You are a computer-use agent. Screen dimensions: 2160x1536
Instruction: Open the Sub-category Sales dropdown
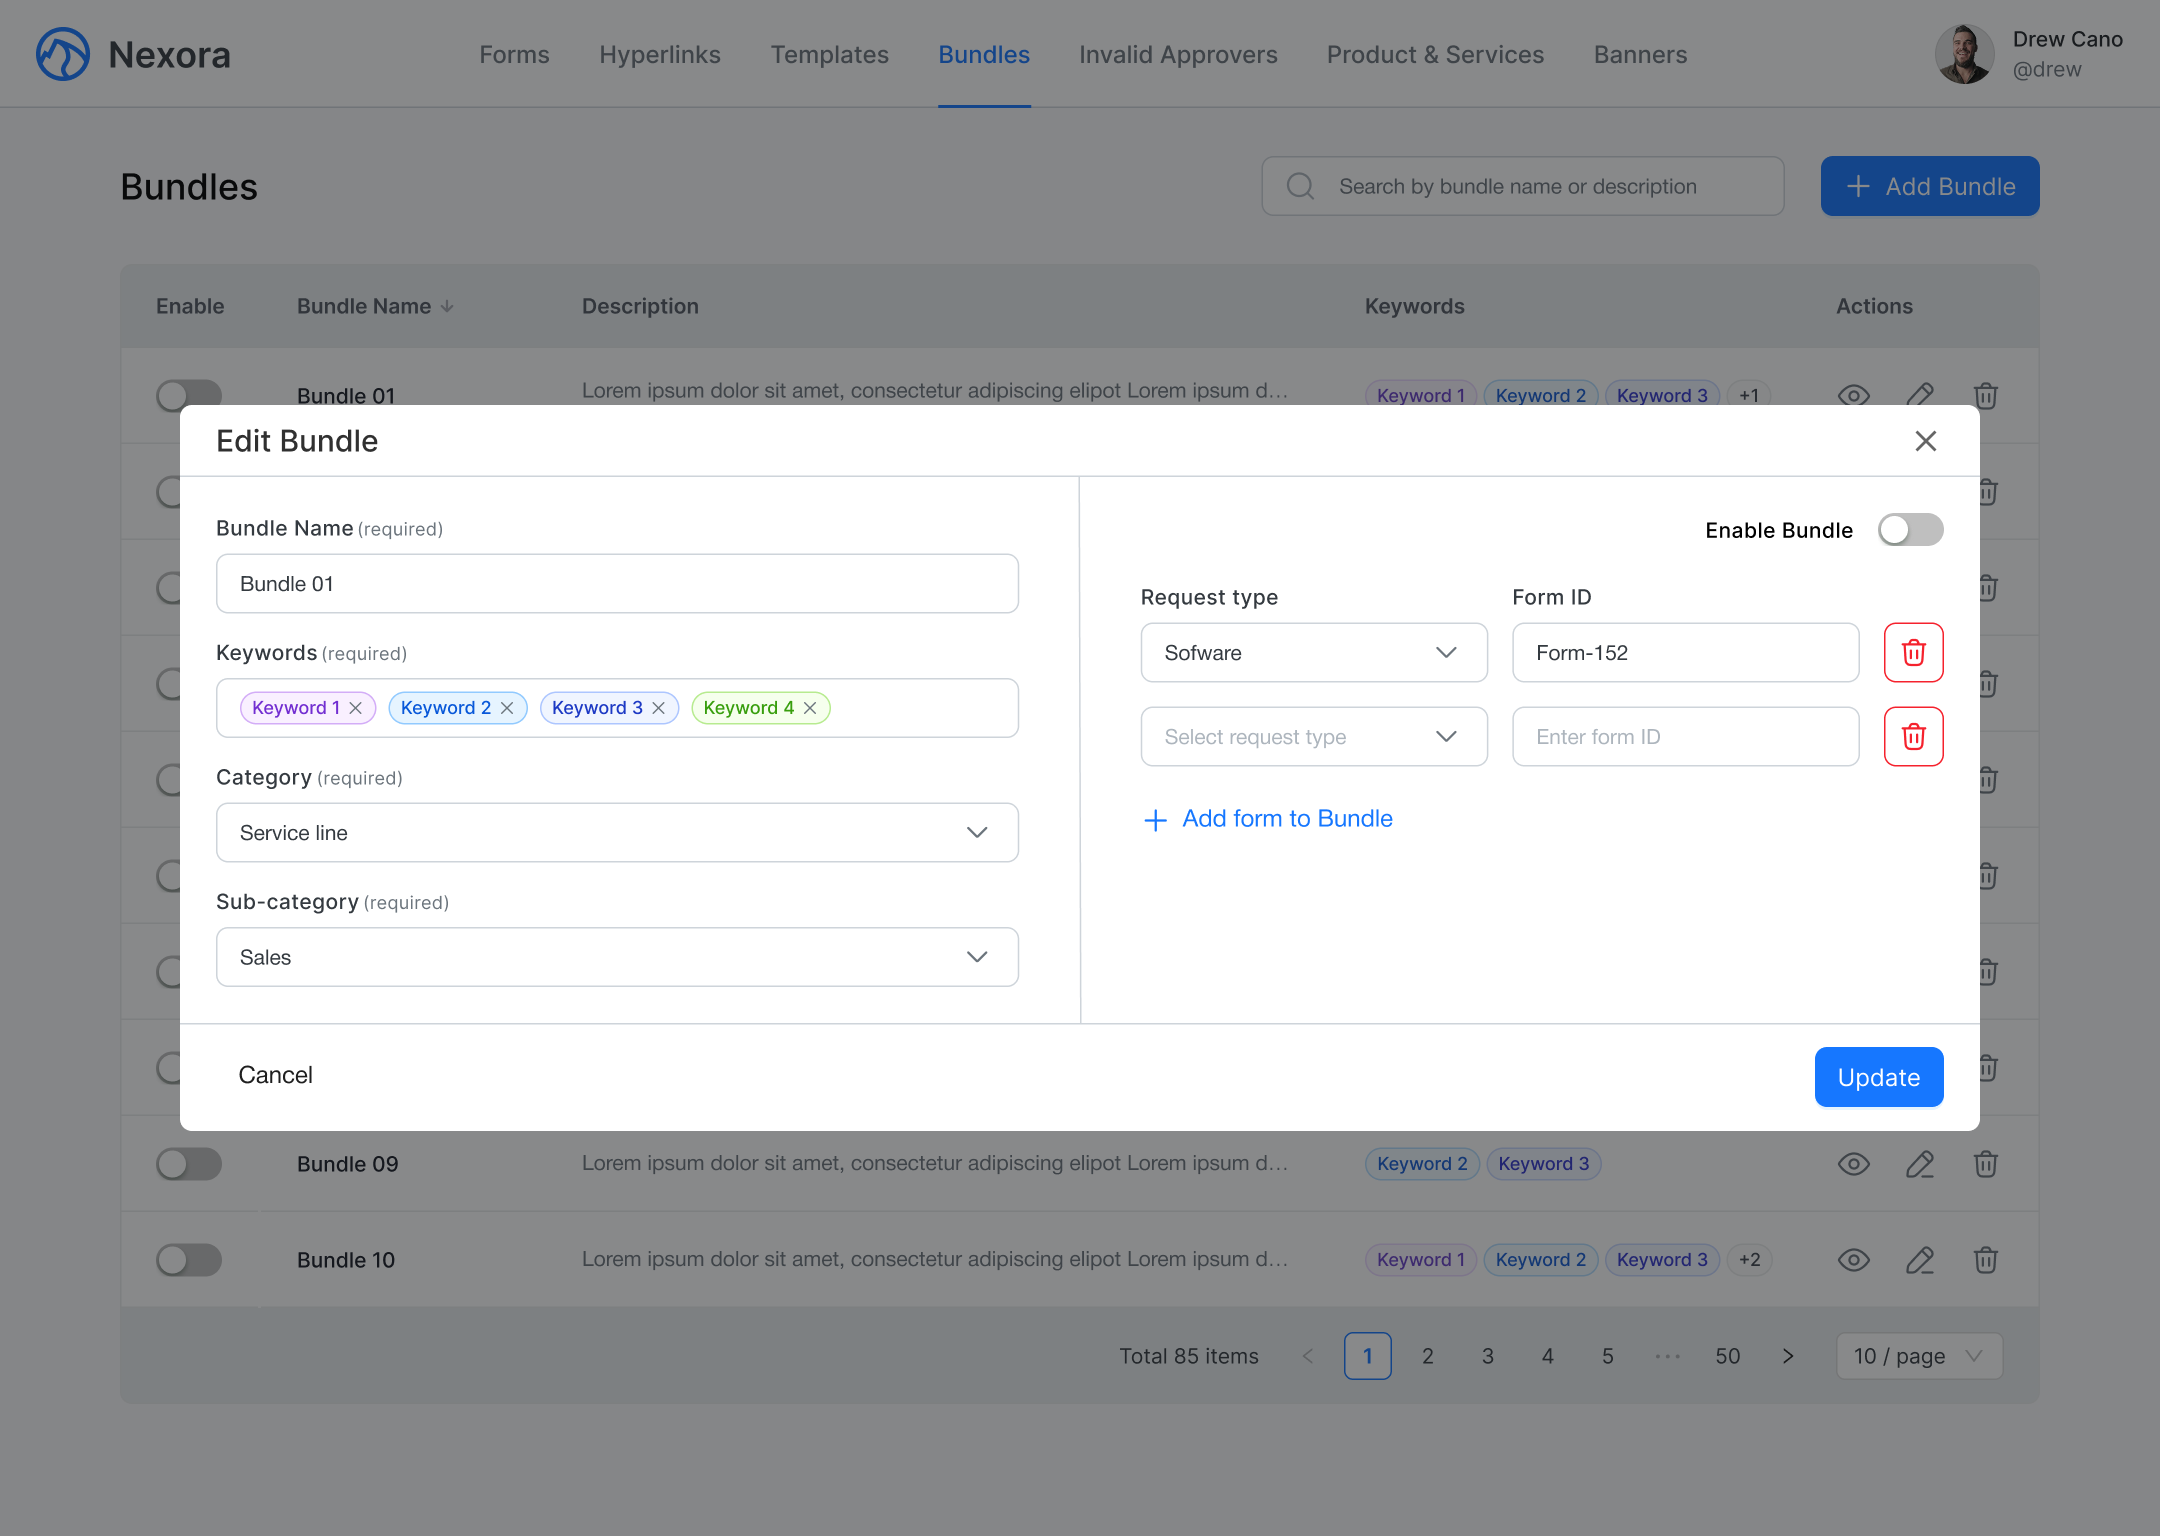(617, 957)
